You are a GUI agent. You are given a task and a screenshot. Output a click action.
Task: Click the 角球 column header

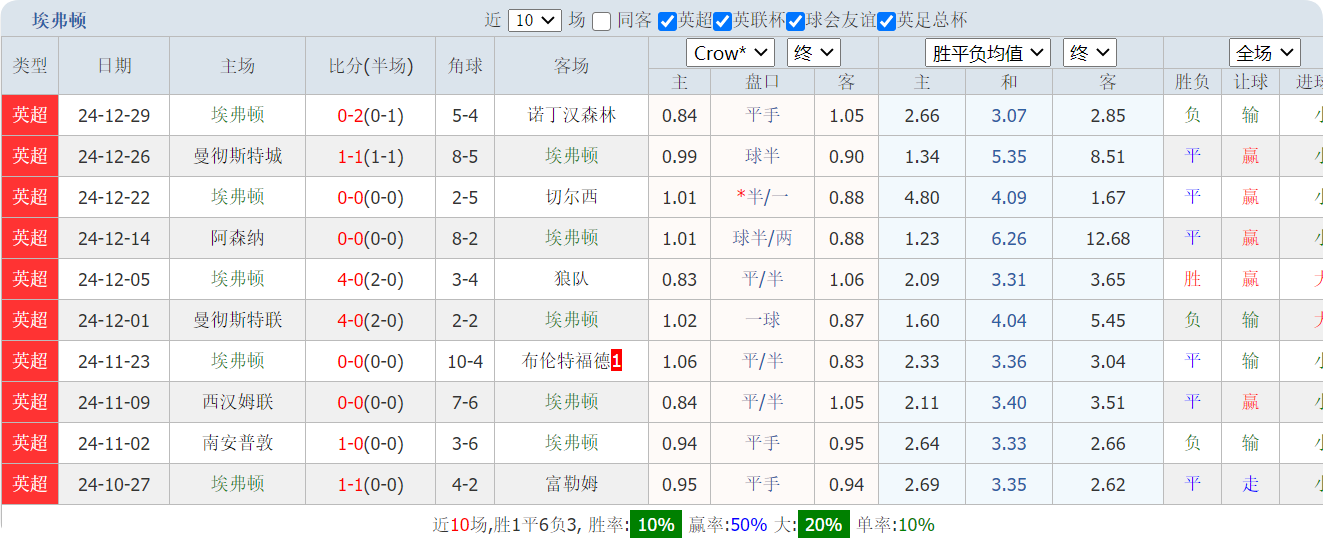pyautogui.click(x=465, y=66)
